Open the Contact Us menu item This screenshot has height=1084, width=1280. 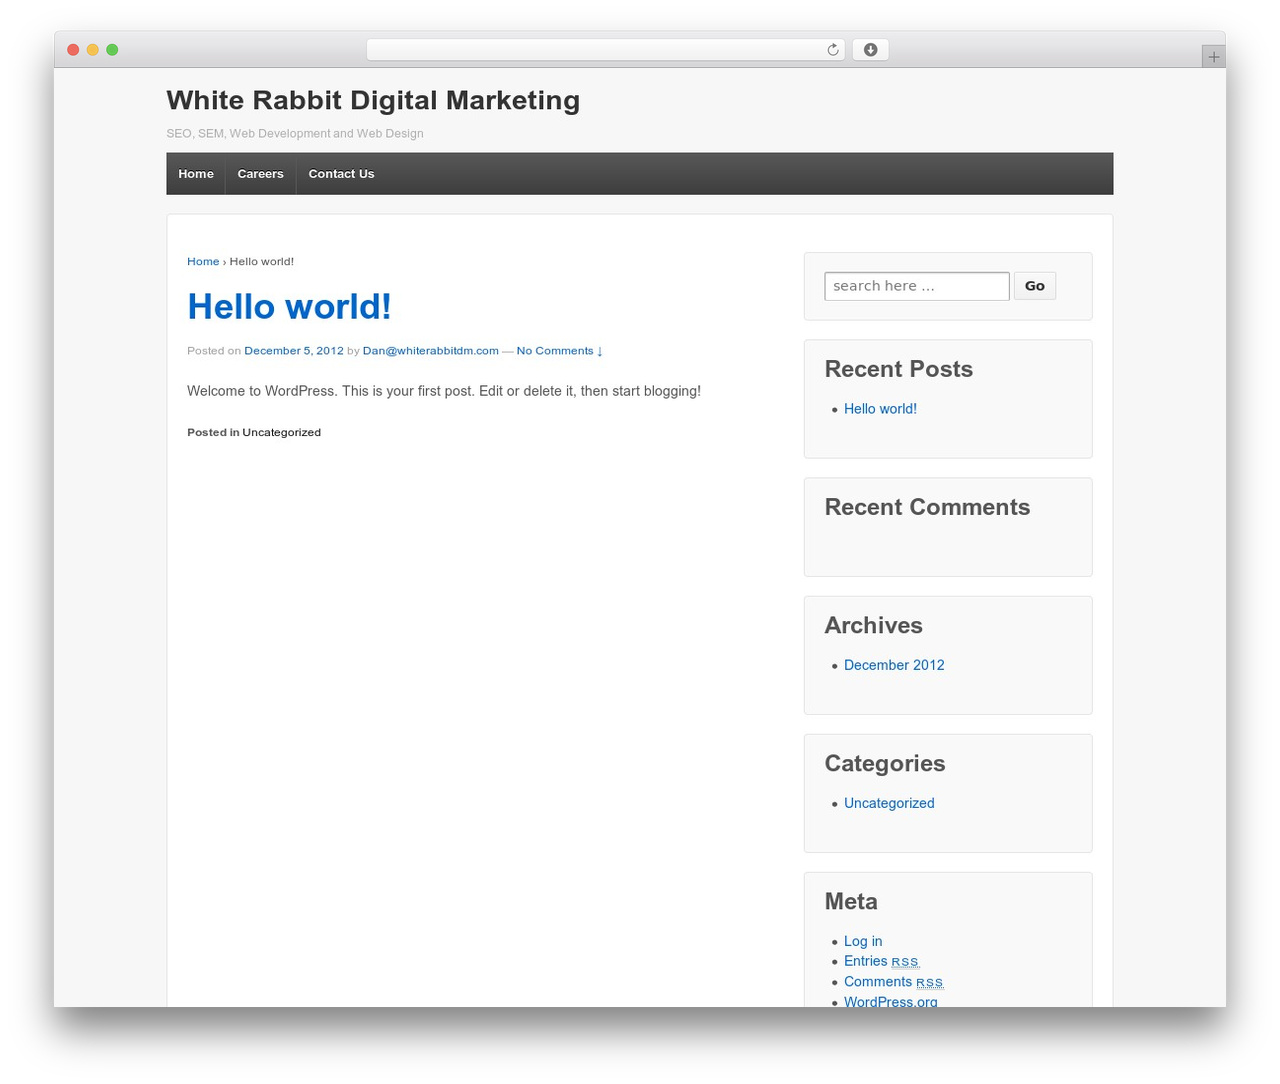(342, 174)
